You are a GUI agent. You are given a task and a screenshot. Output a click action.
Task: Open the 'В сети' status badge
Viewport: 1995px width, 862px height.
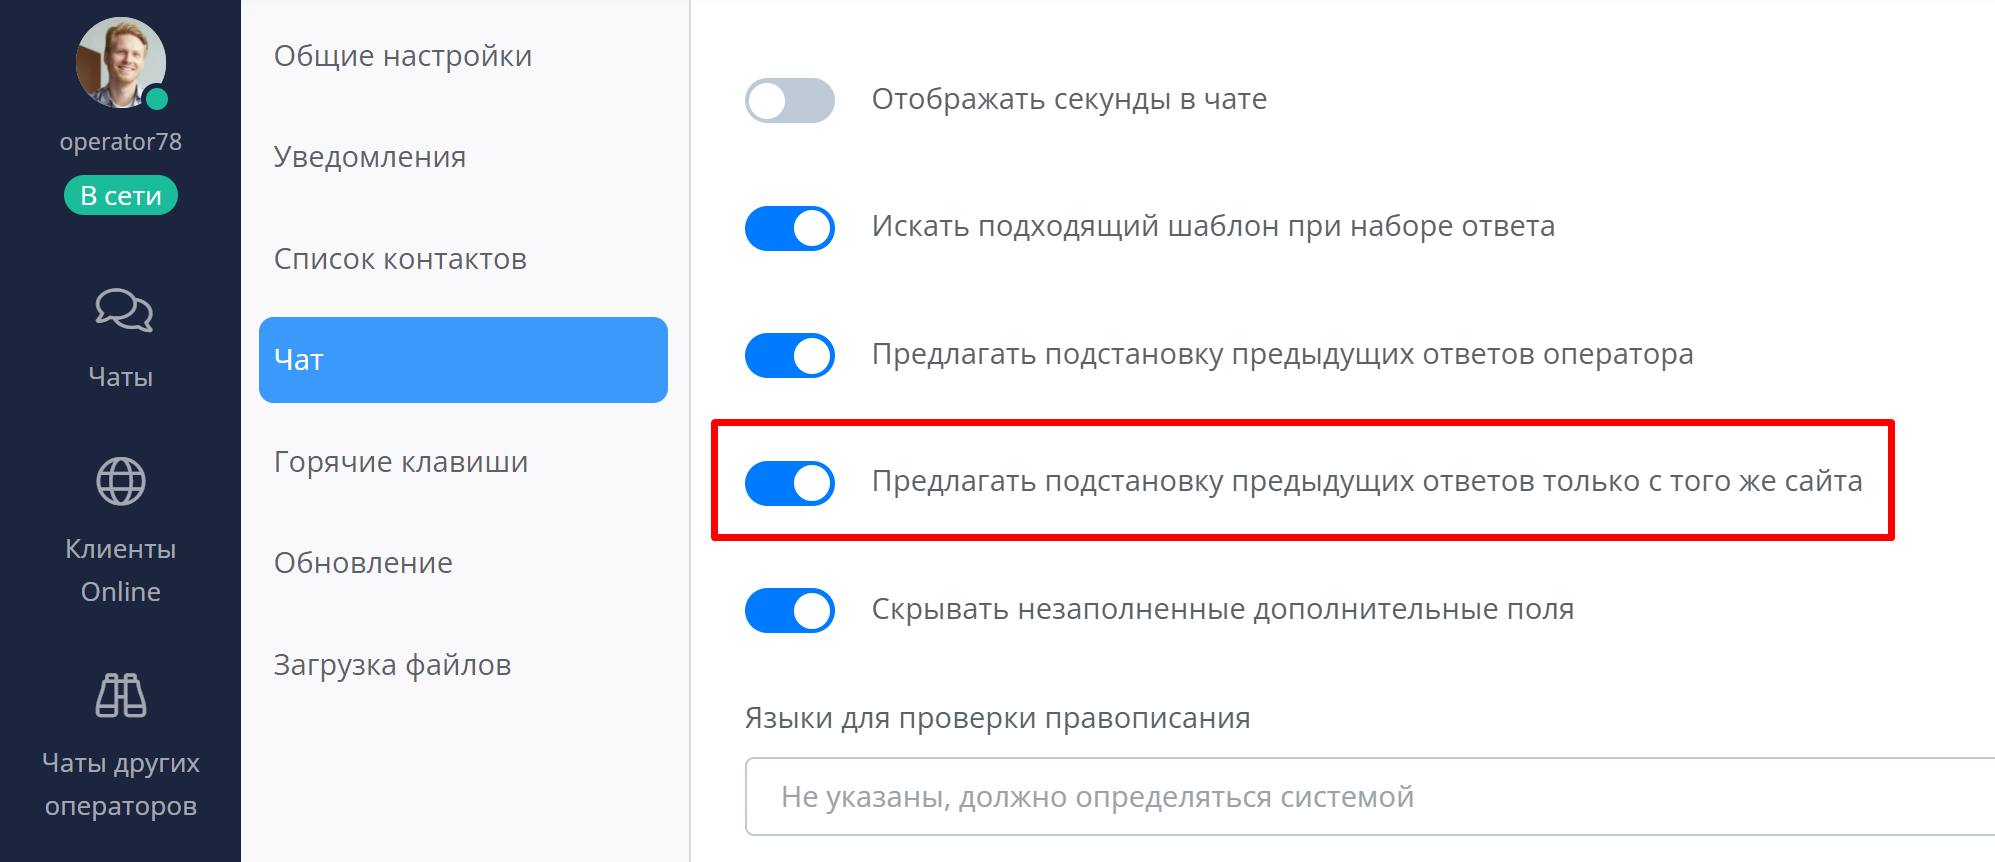[x=121, y=195]
